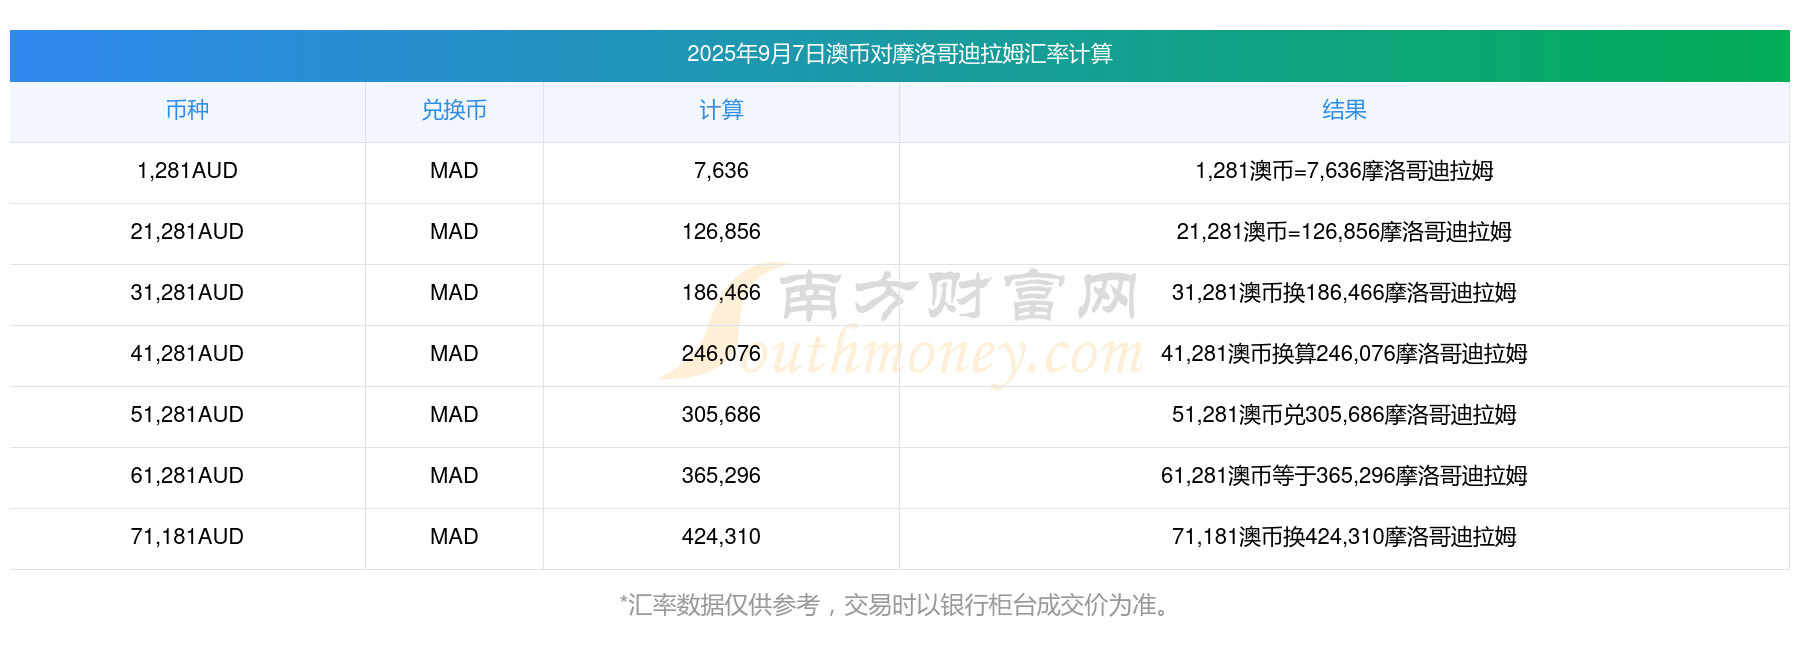Screen dimensions: 1800x650
Task: Select the 51,281AUD cell
Action: pyautogui.click(x=187, y=415)
